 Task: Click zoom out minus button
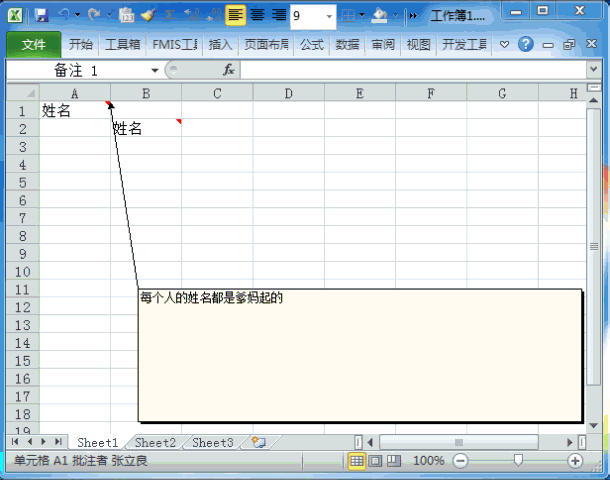pos(460,461)
